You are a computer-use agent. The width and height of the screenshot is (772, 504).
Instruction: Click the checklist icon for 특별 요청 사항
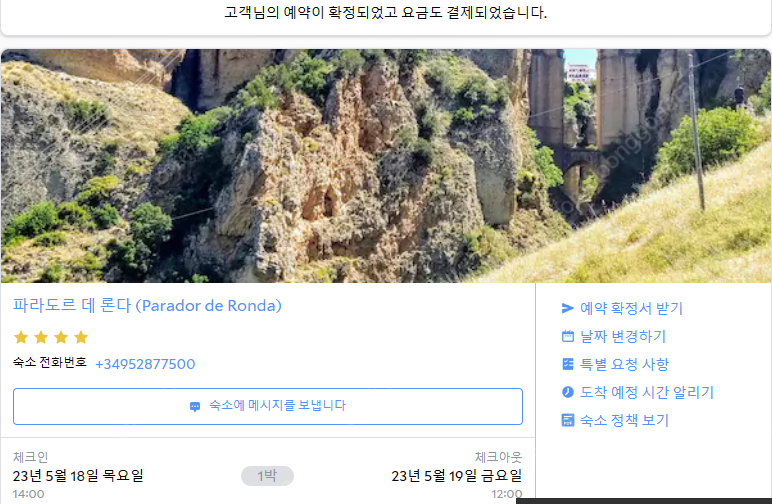point(568,364)
